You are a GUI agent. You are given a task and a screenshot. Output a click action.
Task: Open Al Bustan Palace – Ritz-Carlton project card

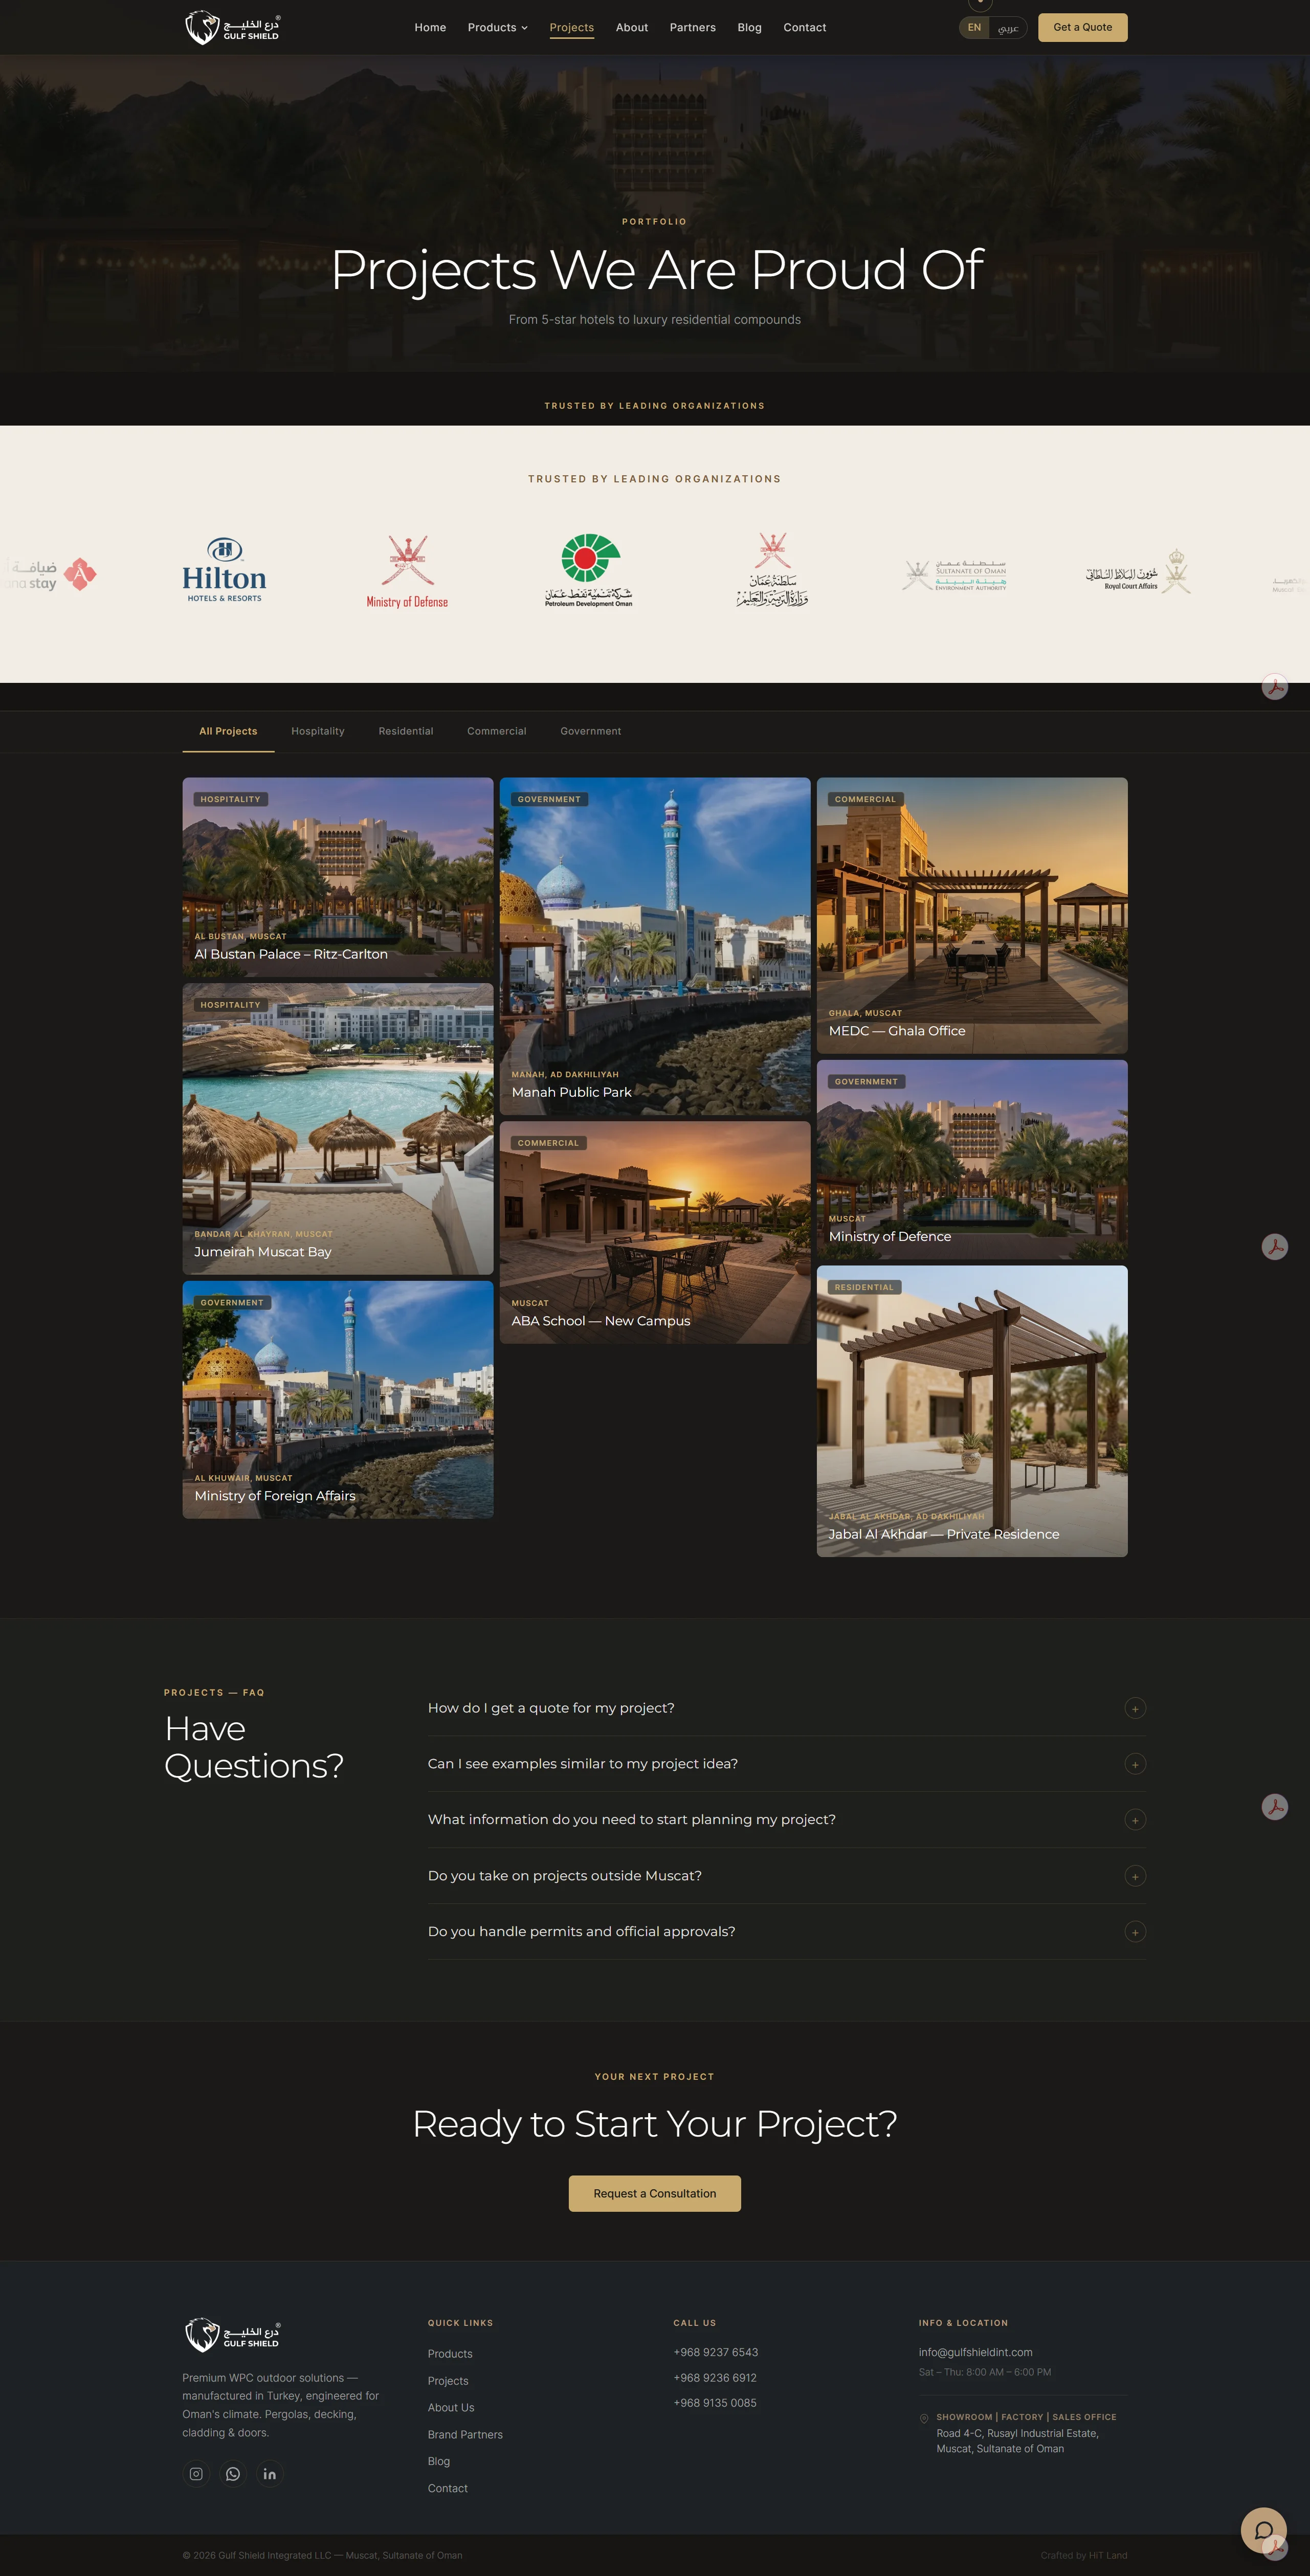pyautogui.click(x=338, y=877)
